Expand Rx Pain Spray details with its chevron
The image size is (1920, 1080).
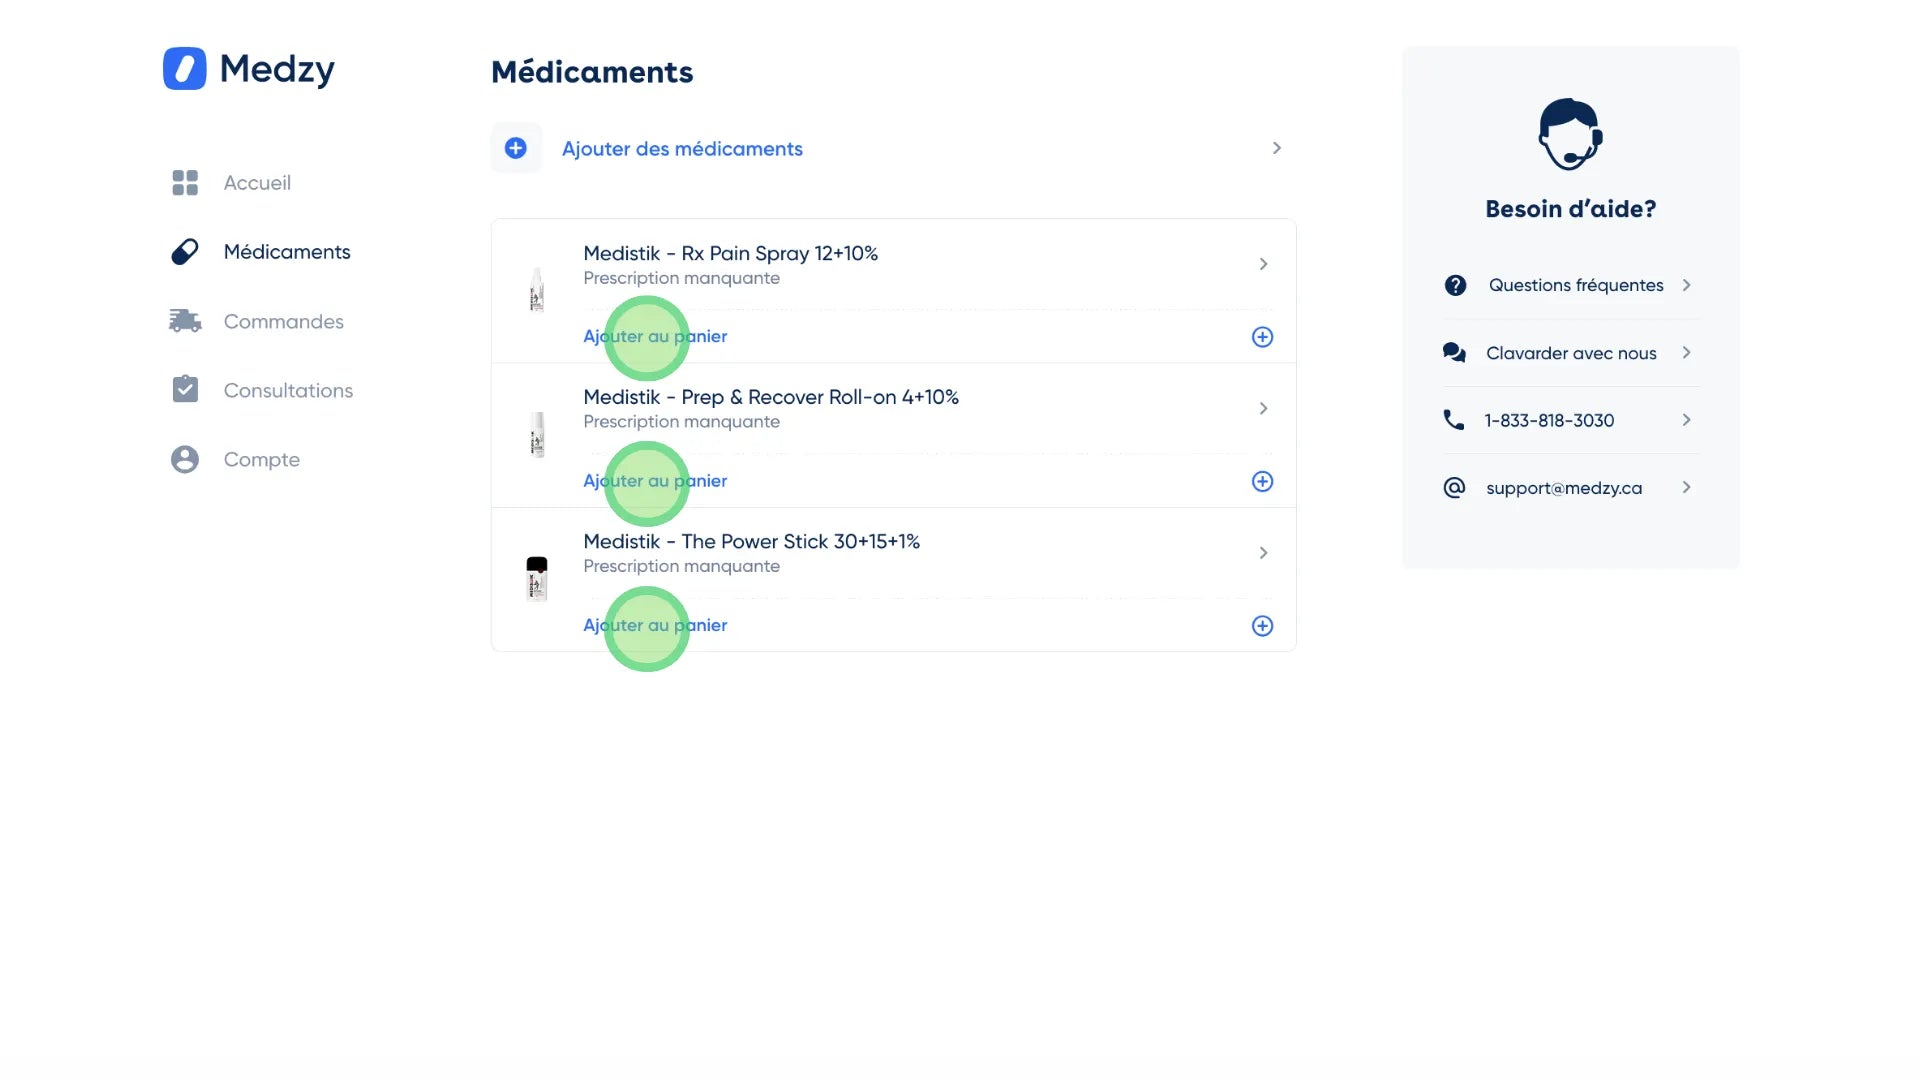tap(1263, 264)
